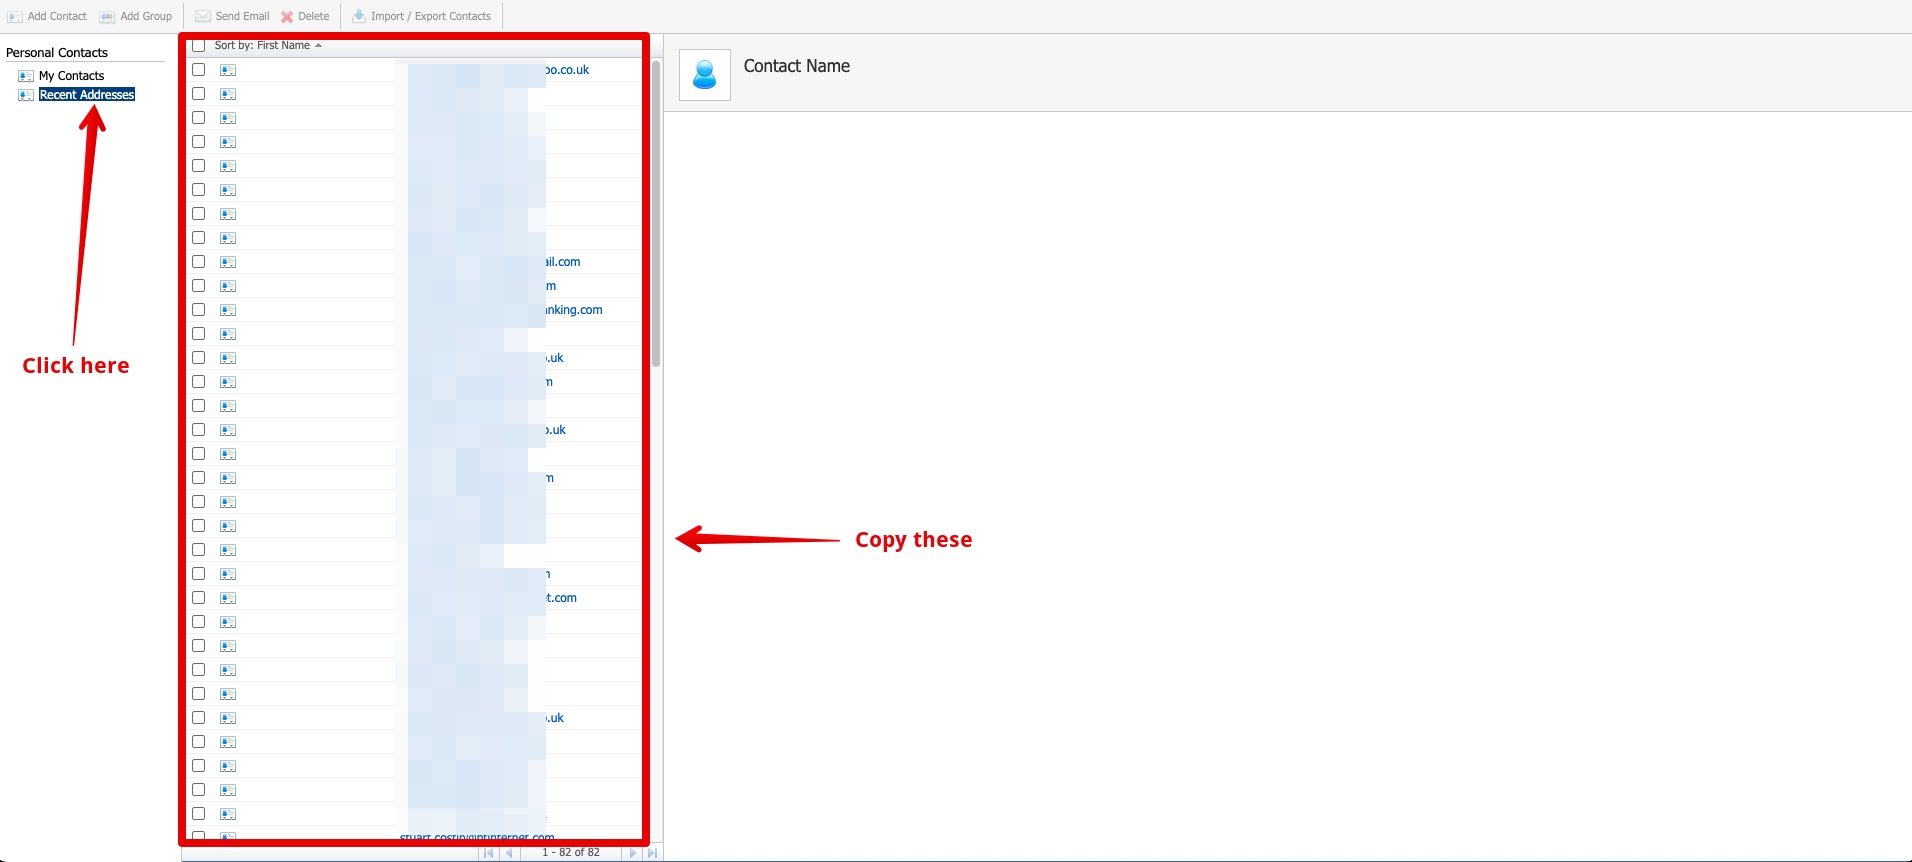Select My Contacts in Personal Contacts
The width and height of the screenshot is (1912, 862).
click(x=71, y=76)
